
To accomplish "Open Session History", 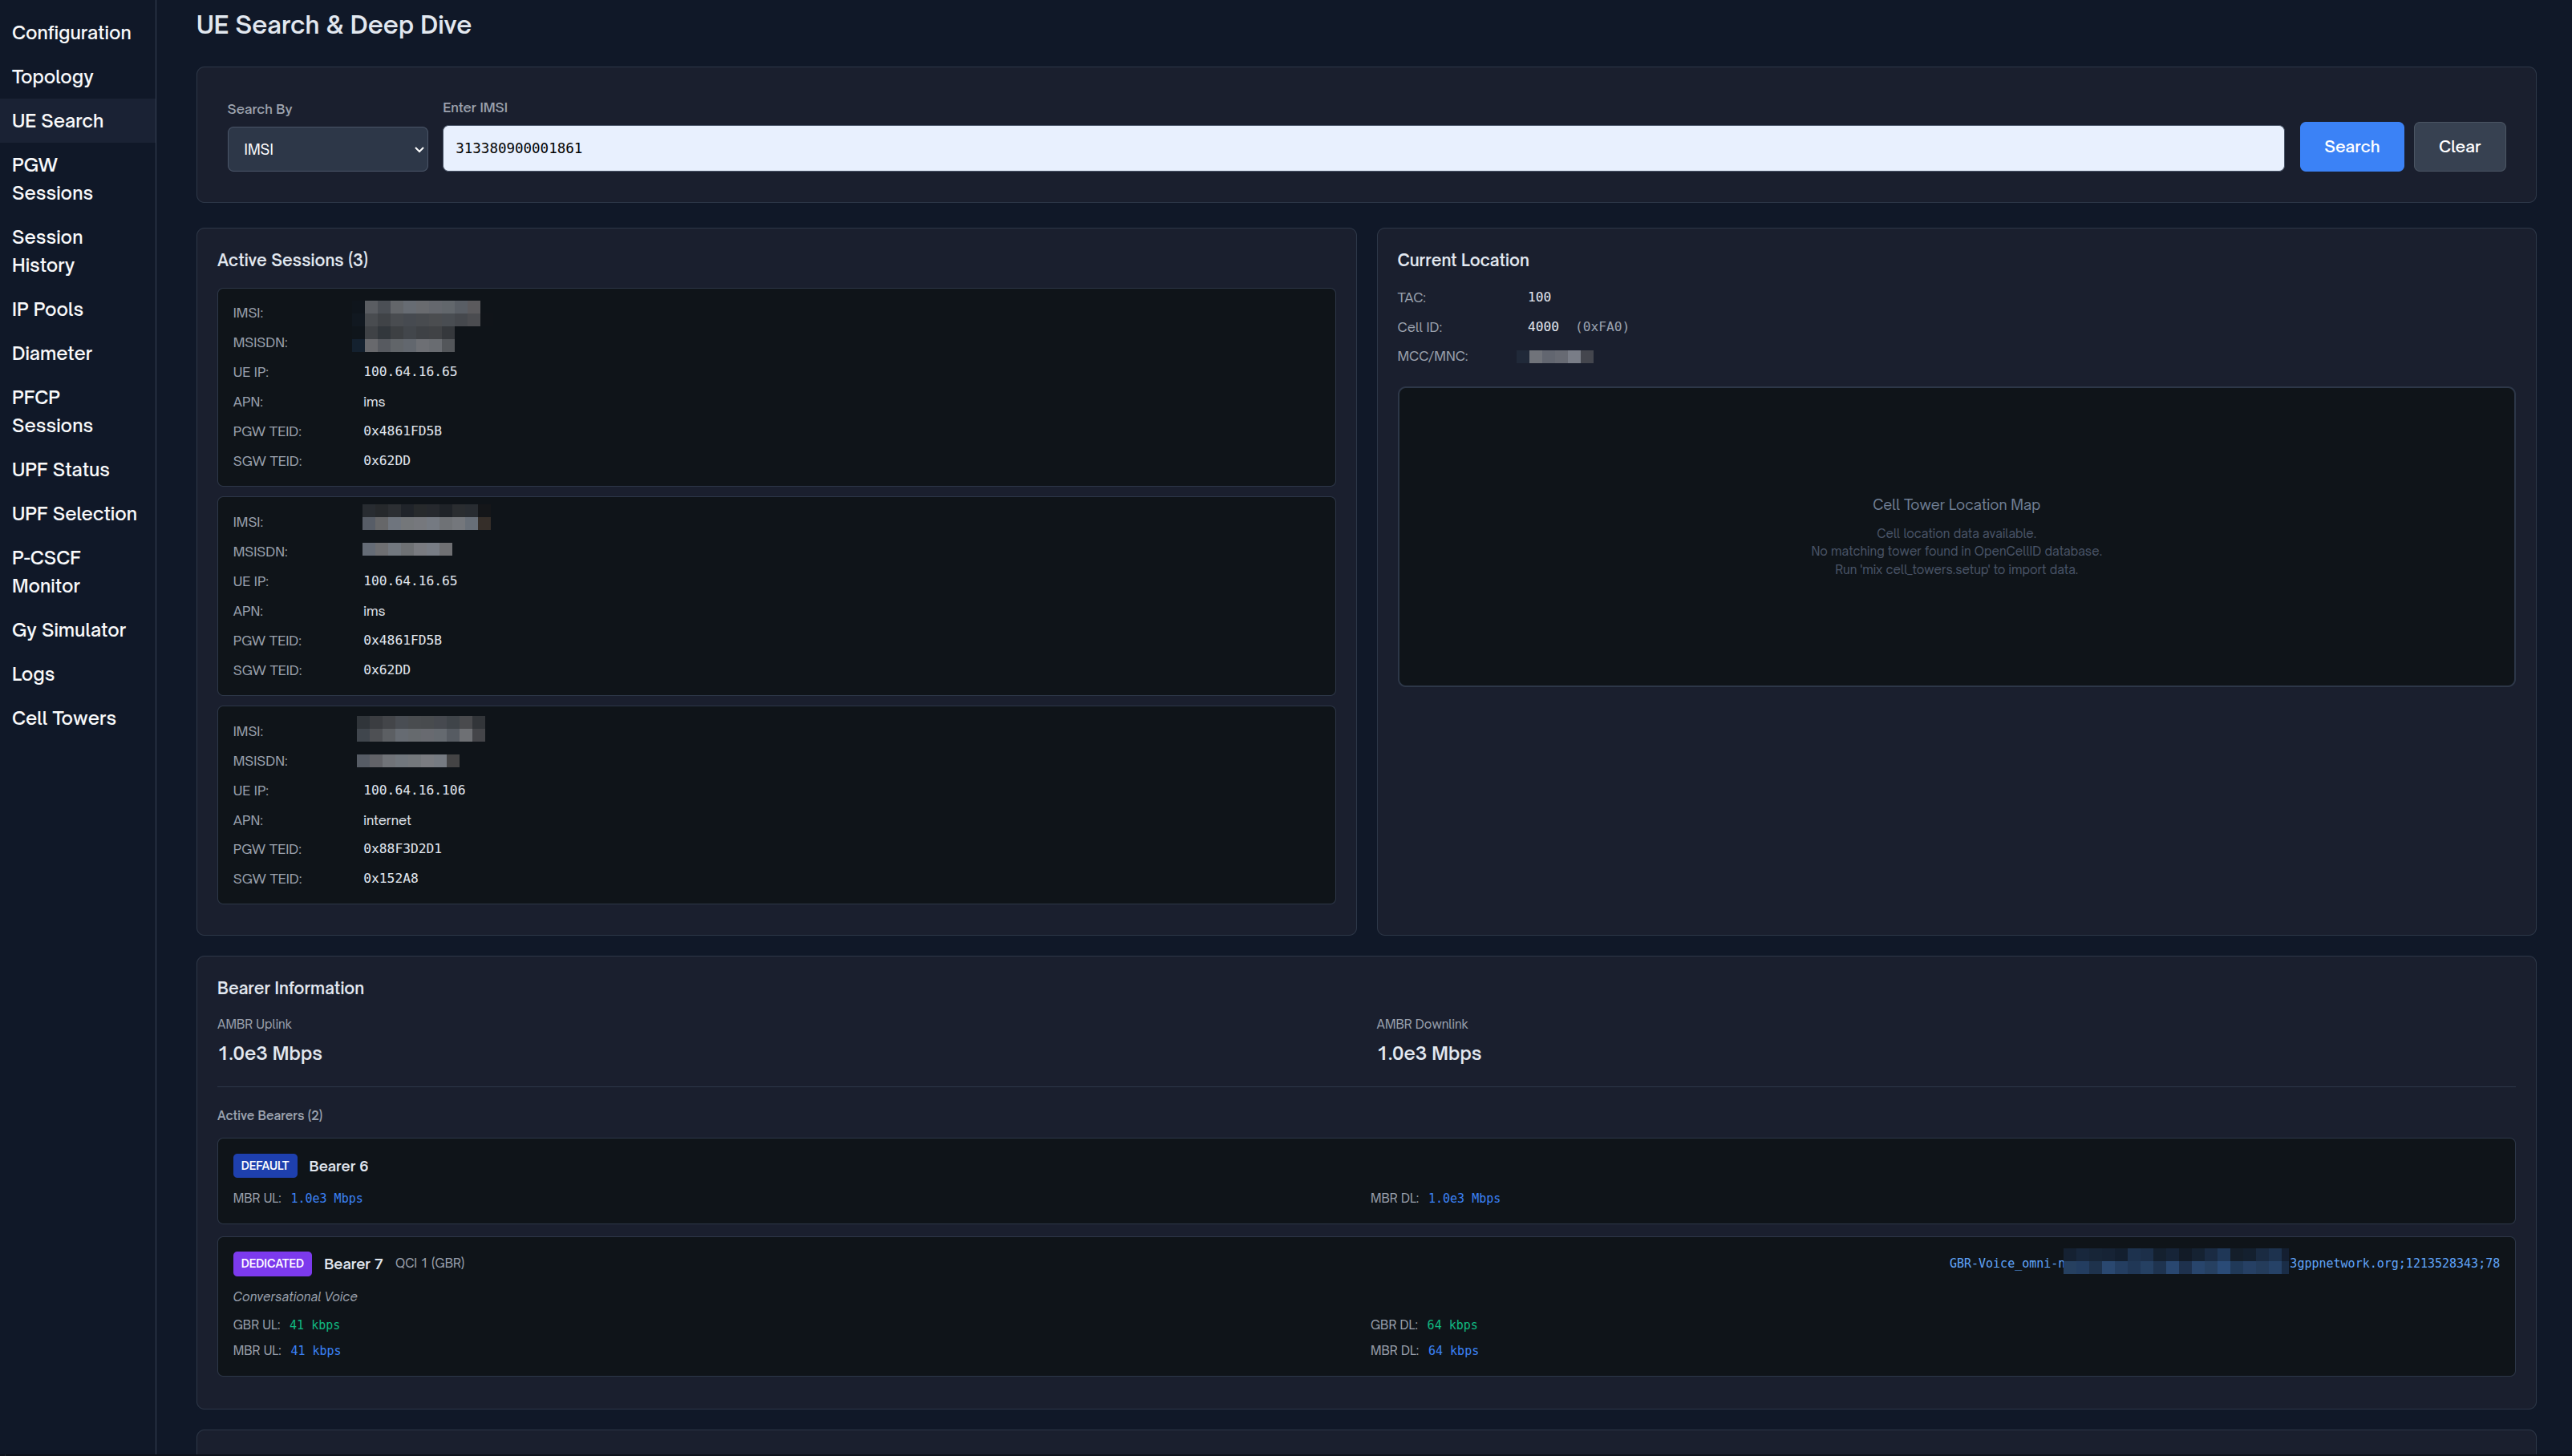I will pos(47,250).
